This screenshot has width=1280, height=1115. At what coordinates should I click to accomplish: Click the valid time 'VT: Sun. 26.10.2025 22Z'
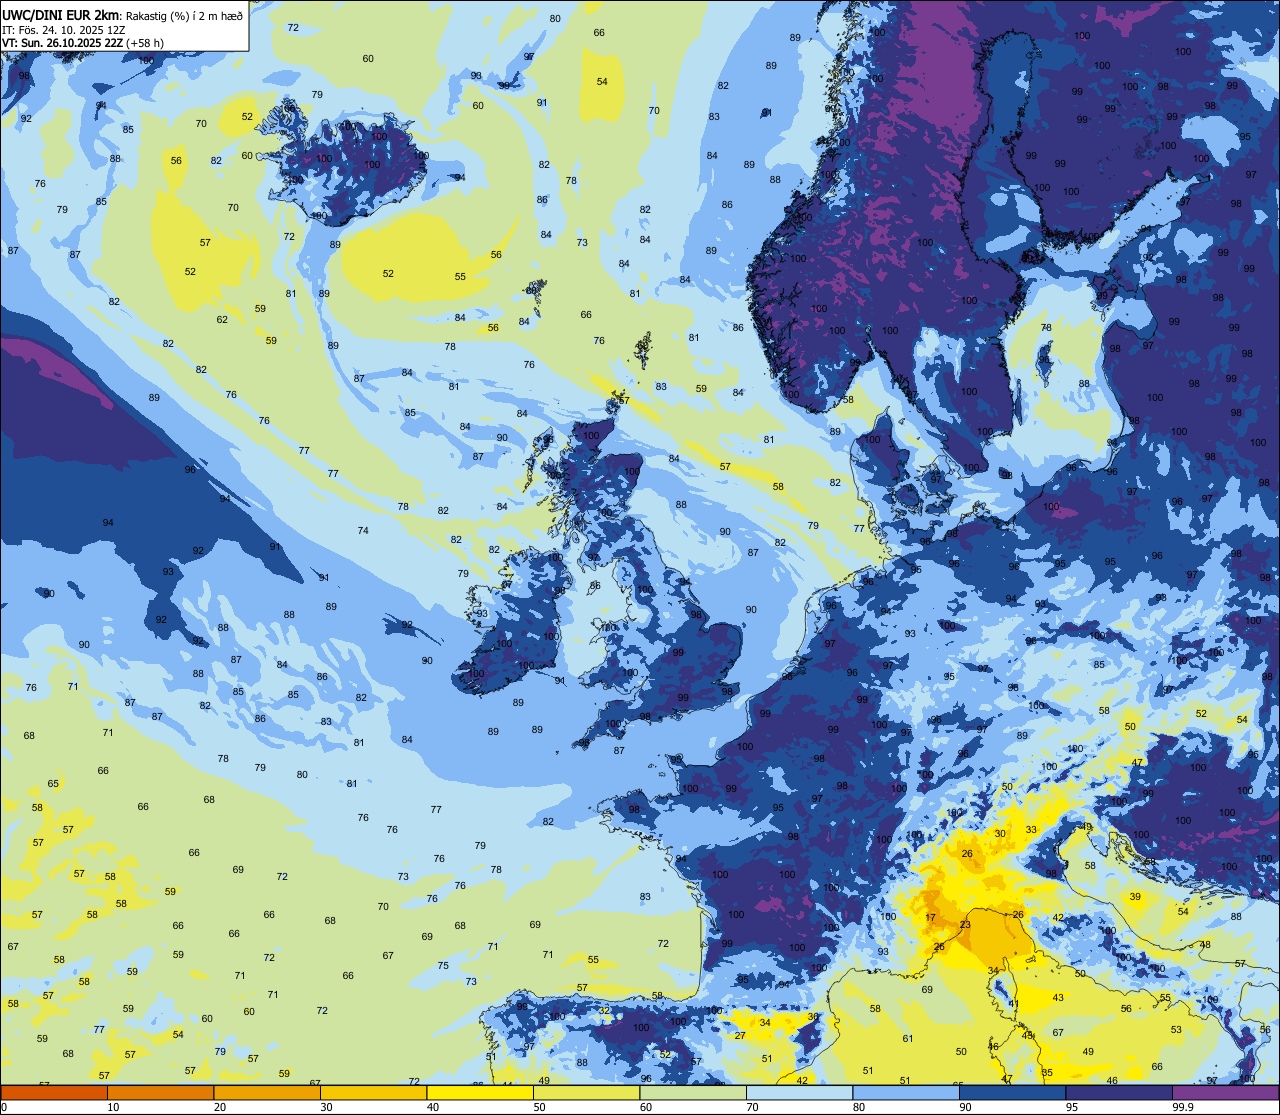click(x=63, y=43)
